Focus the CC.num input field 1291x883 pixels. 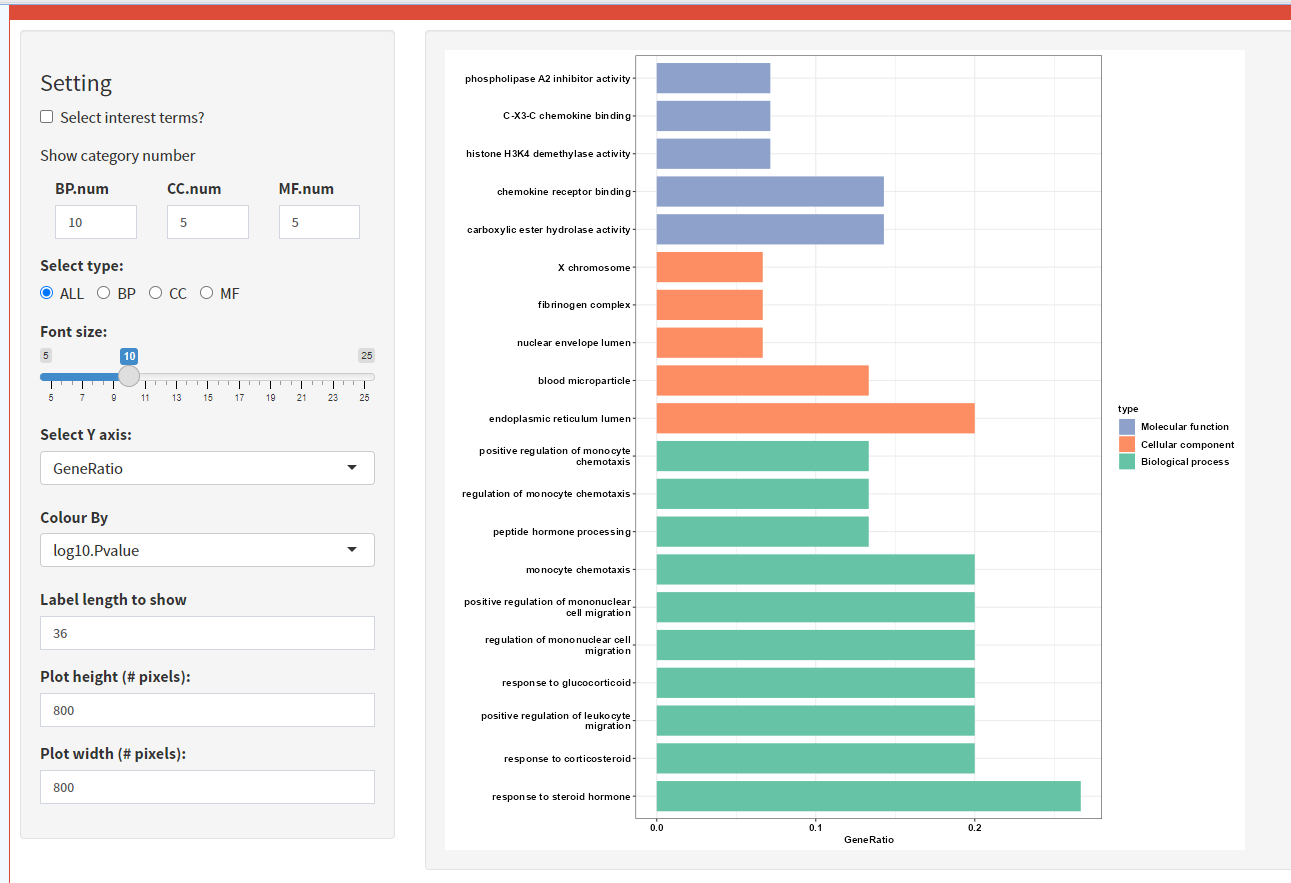(x=207, y=222)
